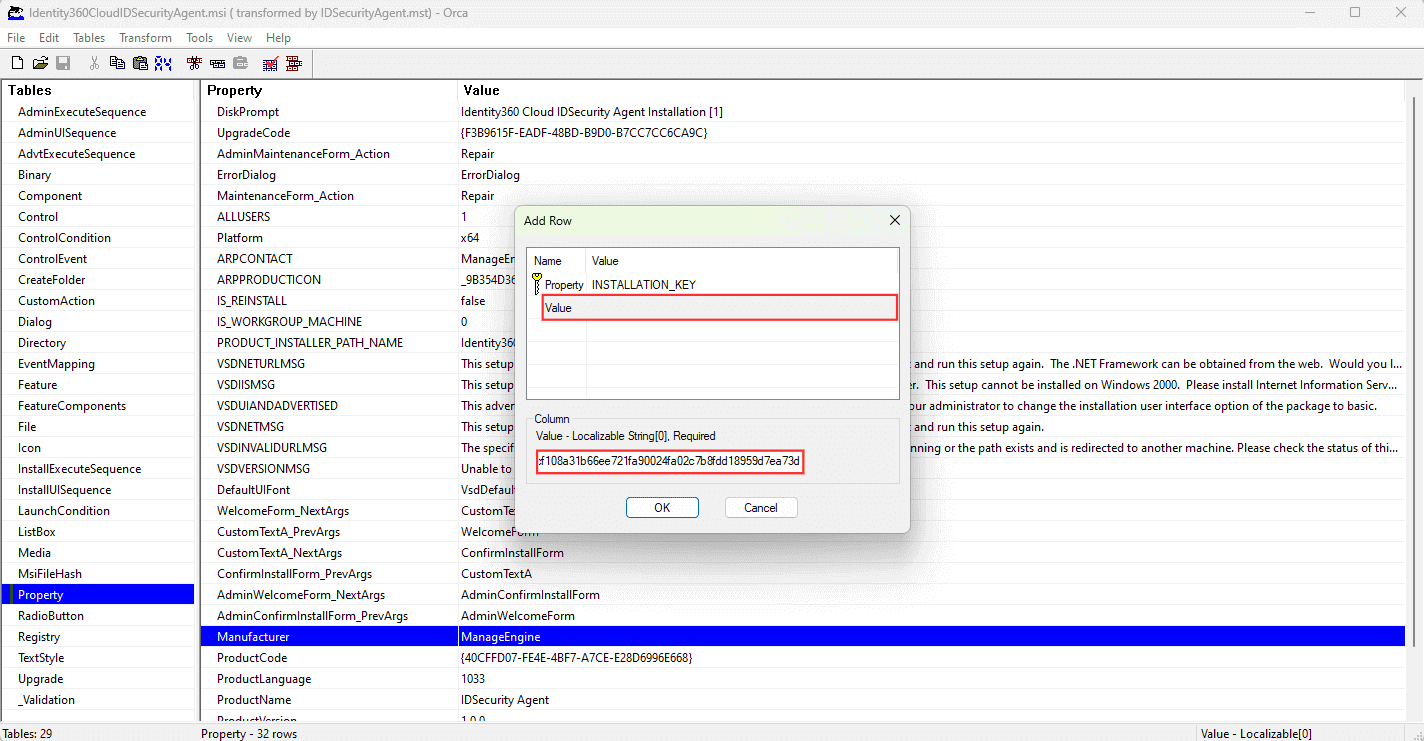The image size is (1424, 741).
Task: Click the ProductCode property cell
Action: pos(252,658)
